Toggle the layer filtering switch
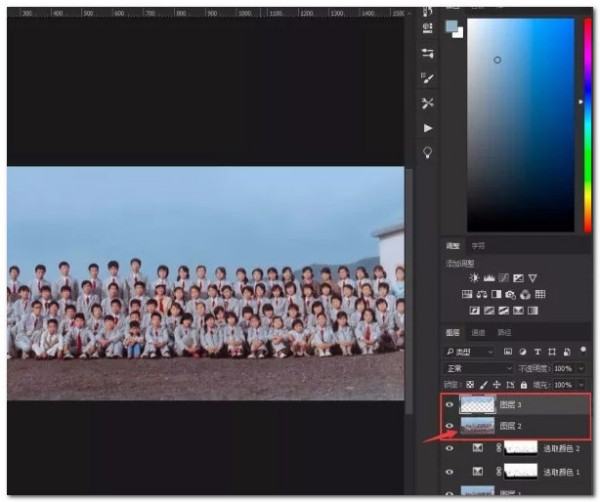 click(583, 350)
